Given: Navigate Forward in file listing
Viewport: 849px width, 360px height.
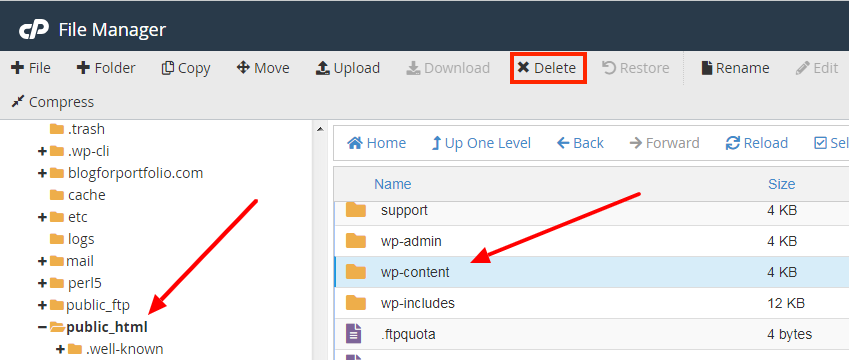Looking at the screenshot, I should (x=664, y=143).
